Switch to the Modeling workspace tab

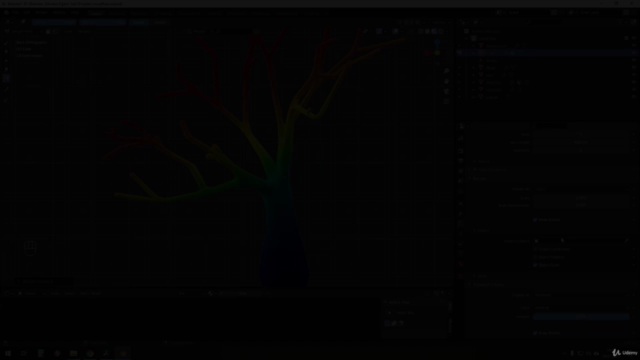coord(116,13)
